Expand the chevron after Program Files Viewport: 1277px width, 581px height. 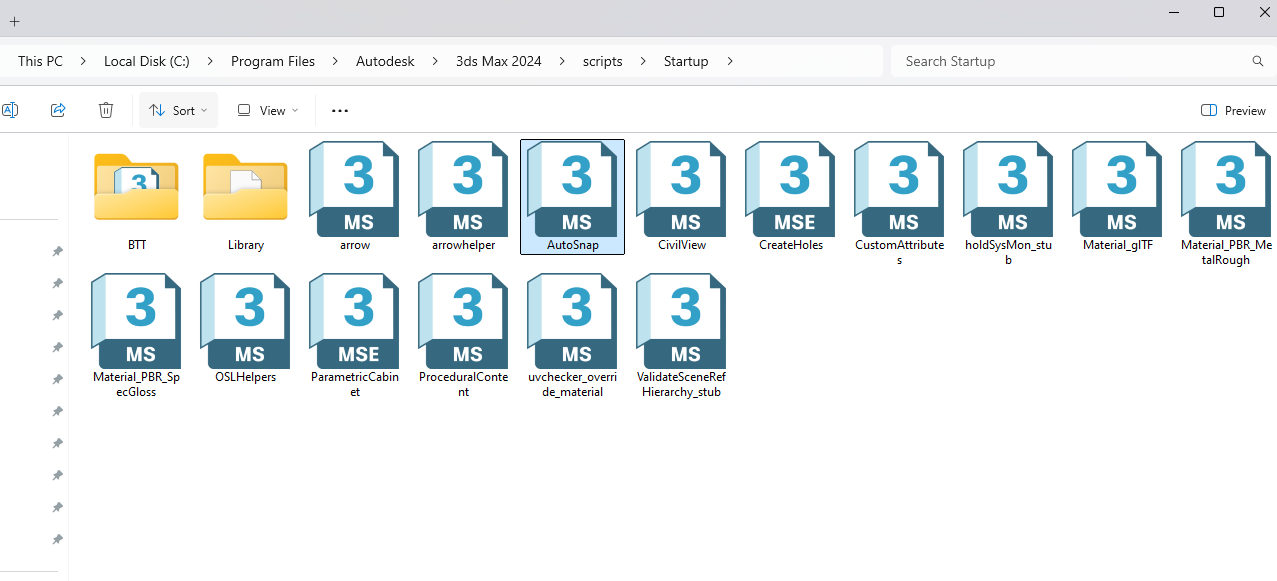click(x=335, y=61)
